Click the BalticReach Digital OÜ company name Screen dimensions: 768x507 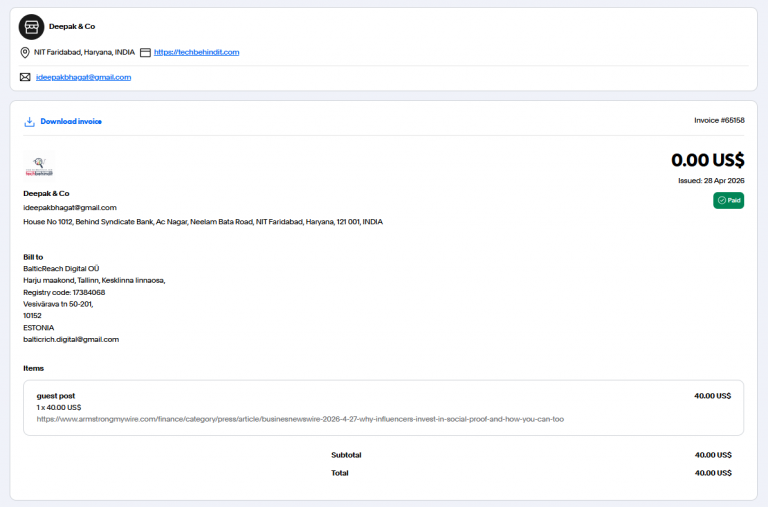[x=61, y=268]
